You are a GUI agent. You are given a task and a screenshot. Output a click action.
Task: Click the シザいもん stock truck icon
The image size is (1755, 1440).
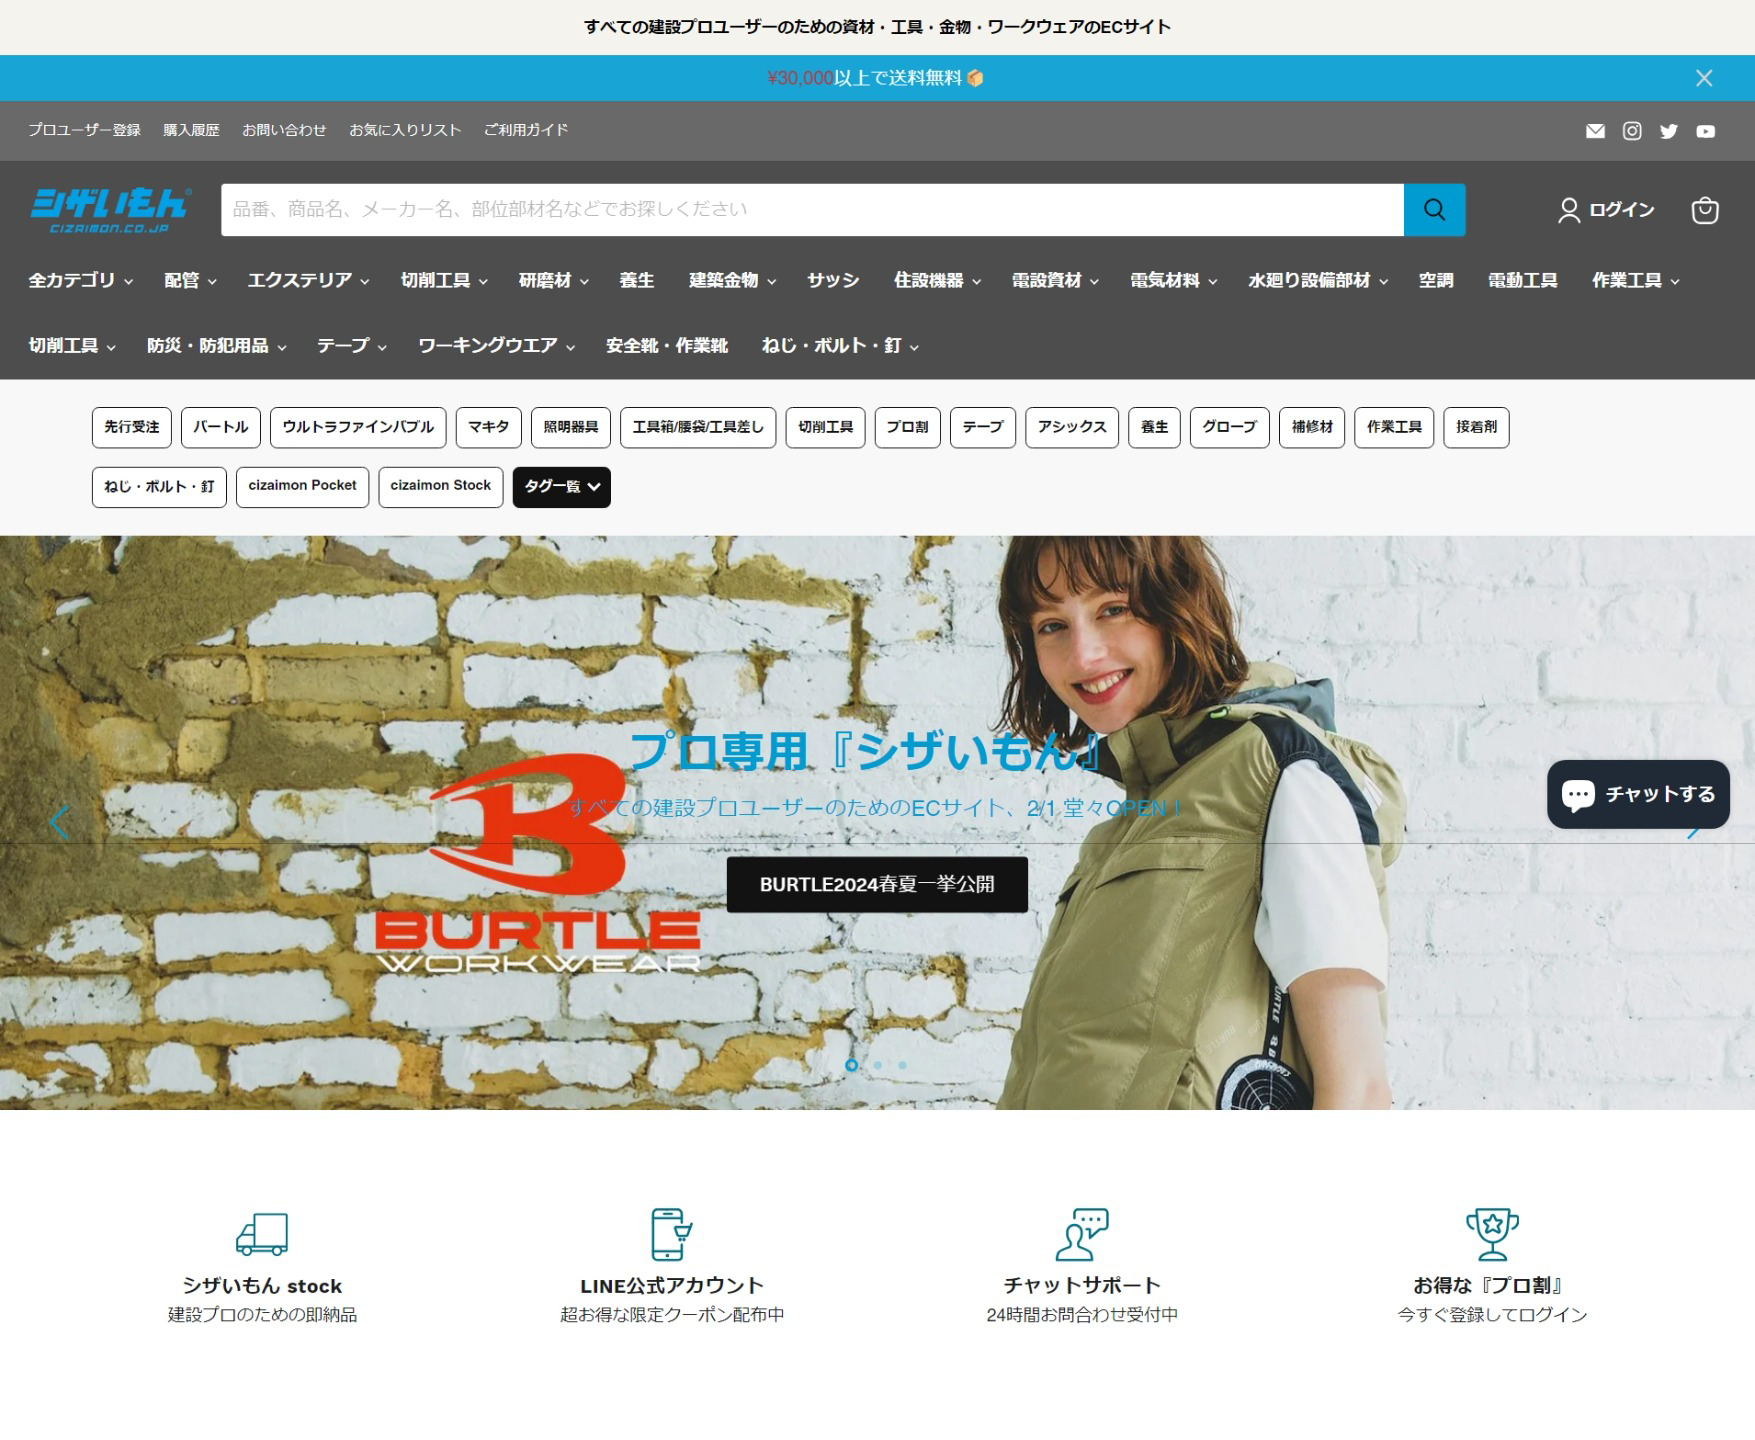262,1234
